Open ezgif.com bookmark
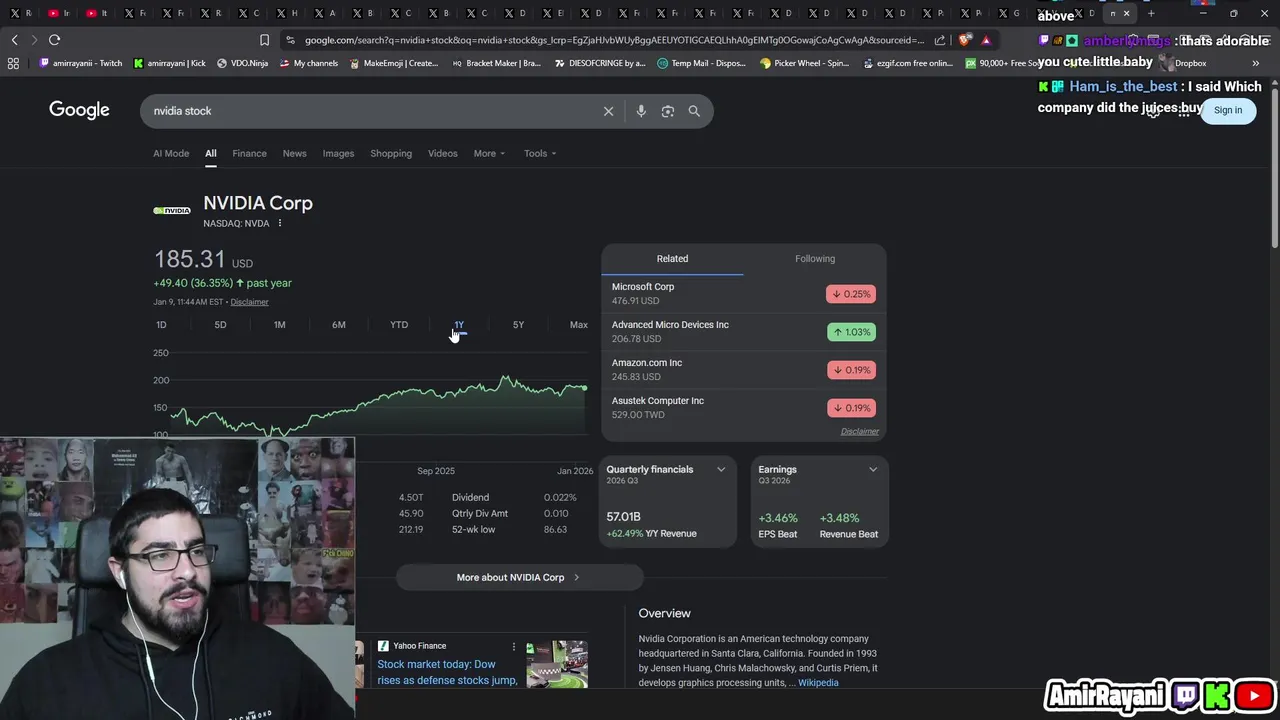 coord(907,63)
